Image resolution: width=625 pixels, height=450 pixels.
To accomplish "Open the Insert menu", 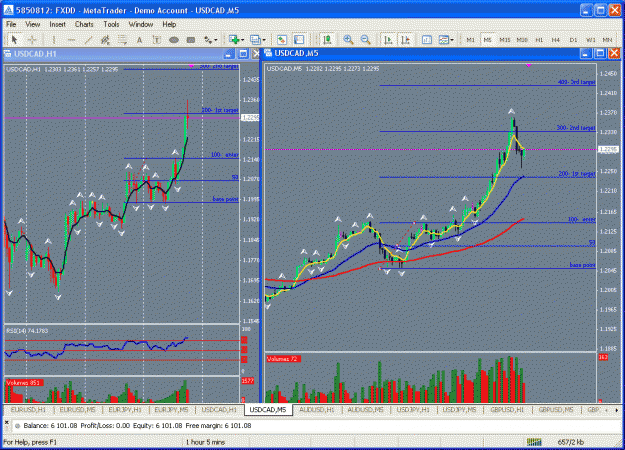I will pos(57,24).
